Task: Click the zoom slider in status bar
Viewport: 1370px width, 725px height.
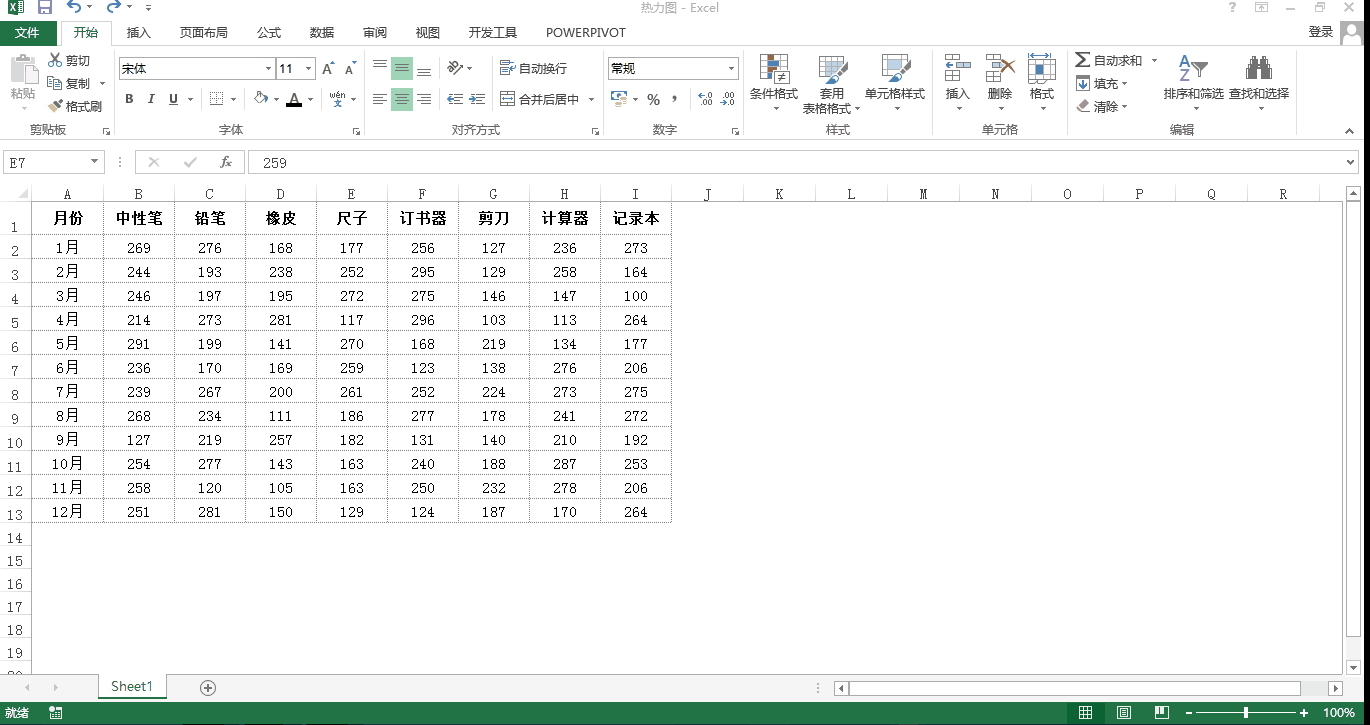Action: 1246,713
